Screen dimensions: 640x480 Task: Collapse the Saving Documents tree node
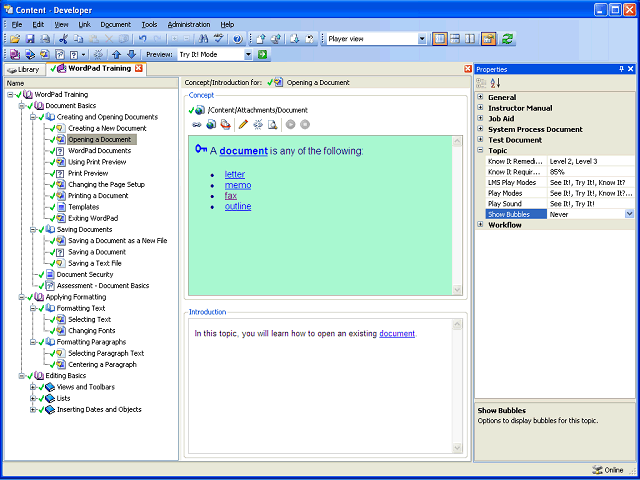33,229
